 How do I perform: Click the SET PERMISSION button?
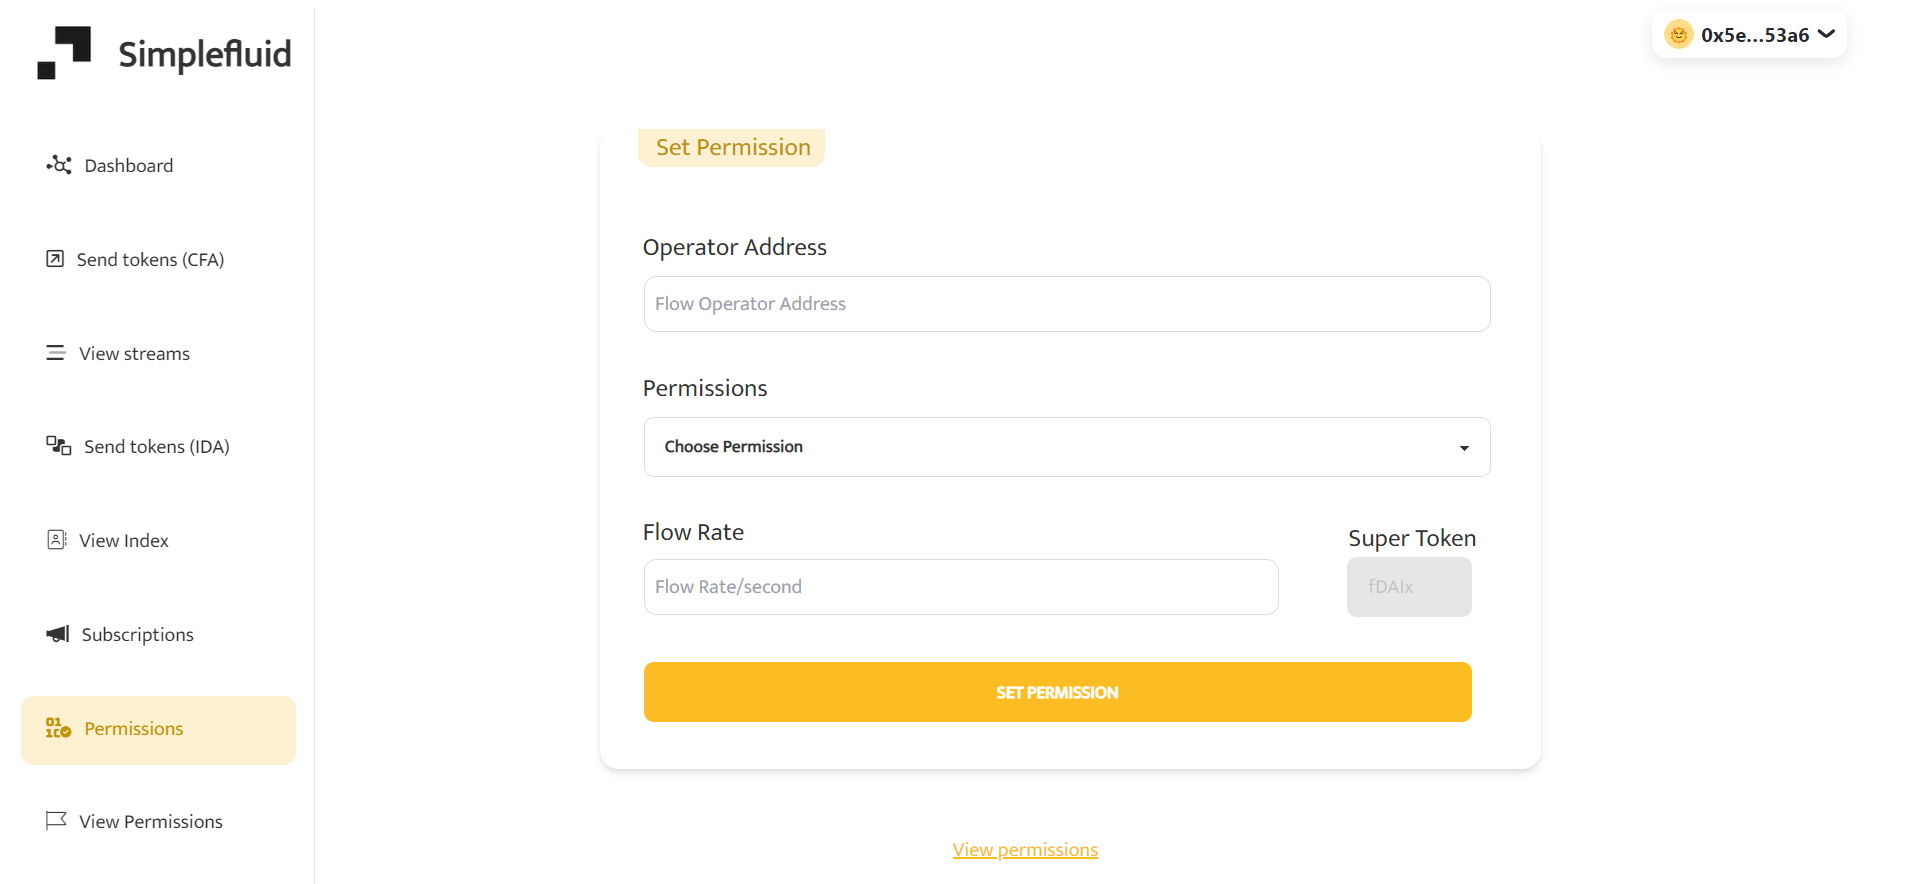1058,692
